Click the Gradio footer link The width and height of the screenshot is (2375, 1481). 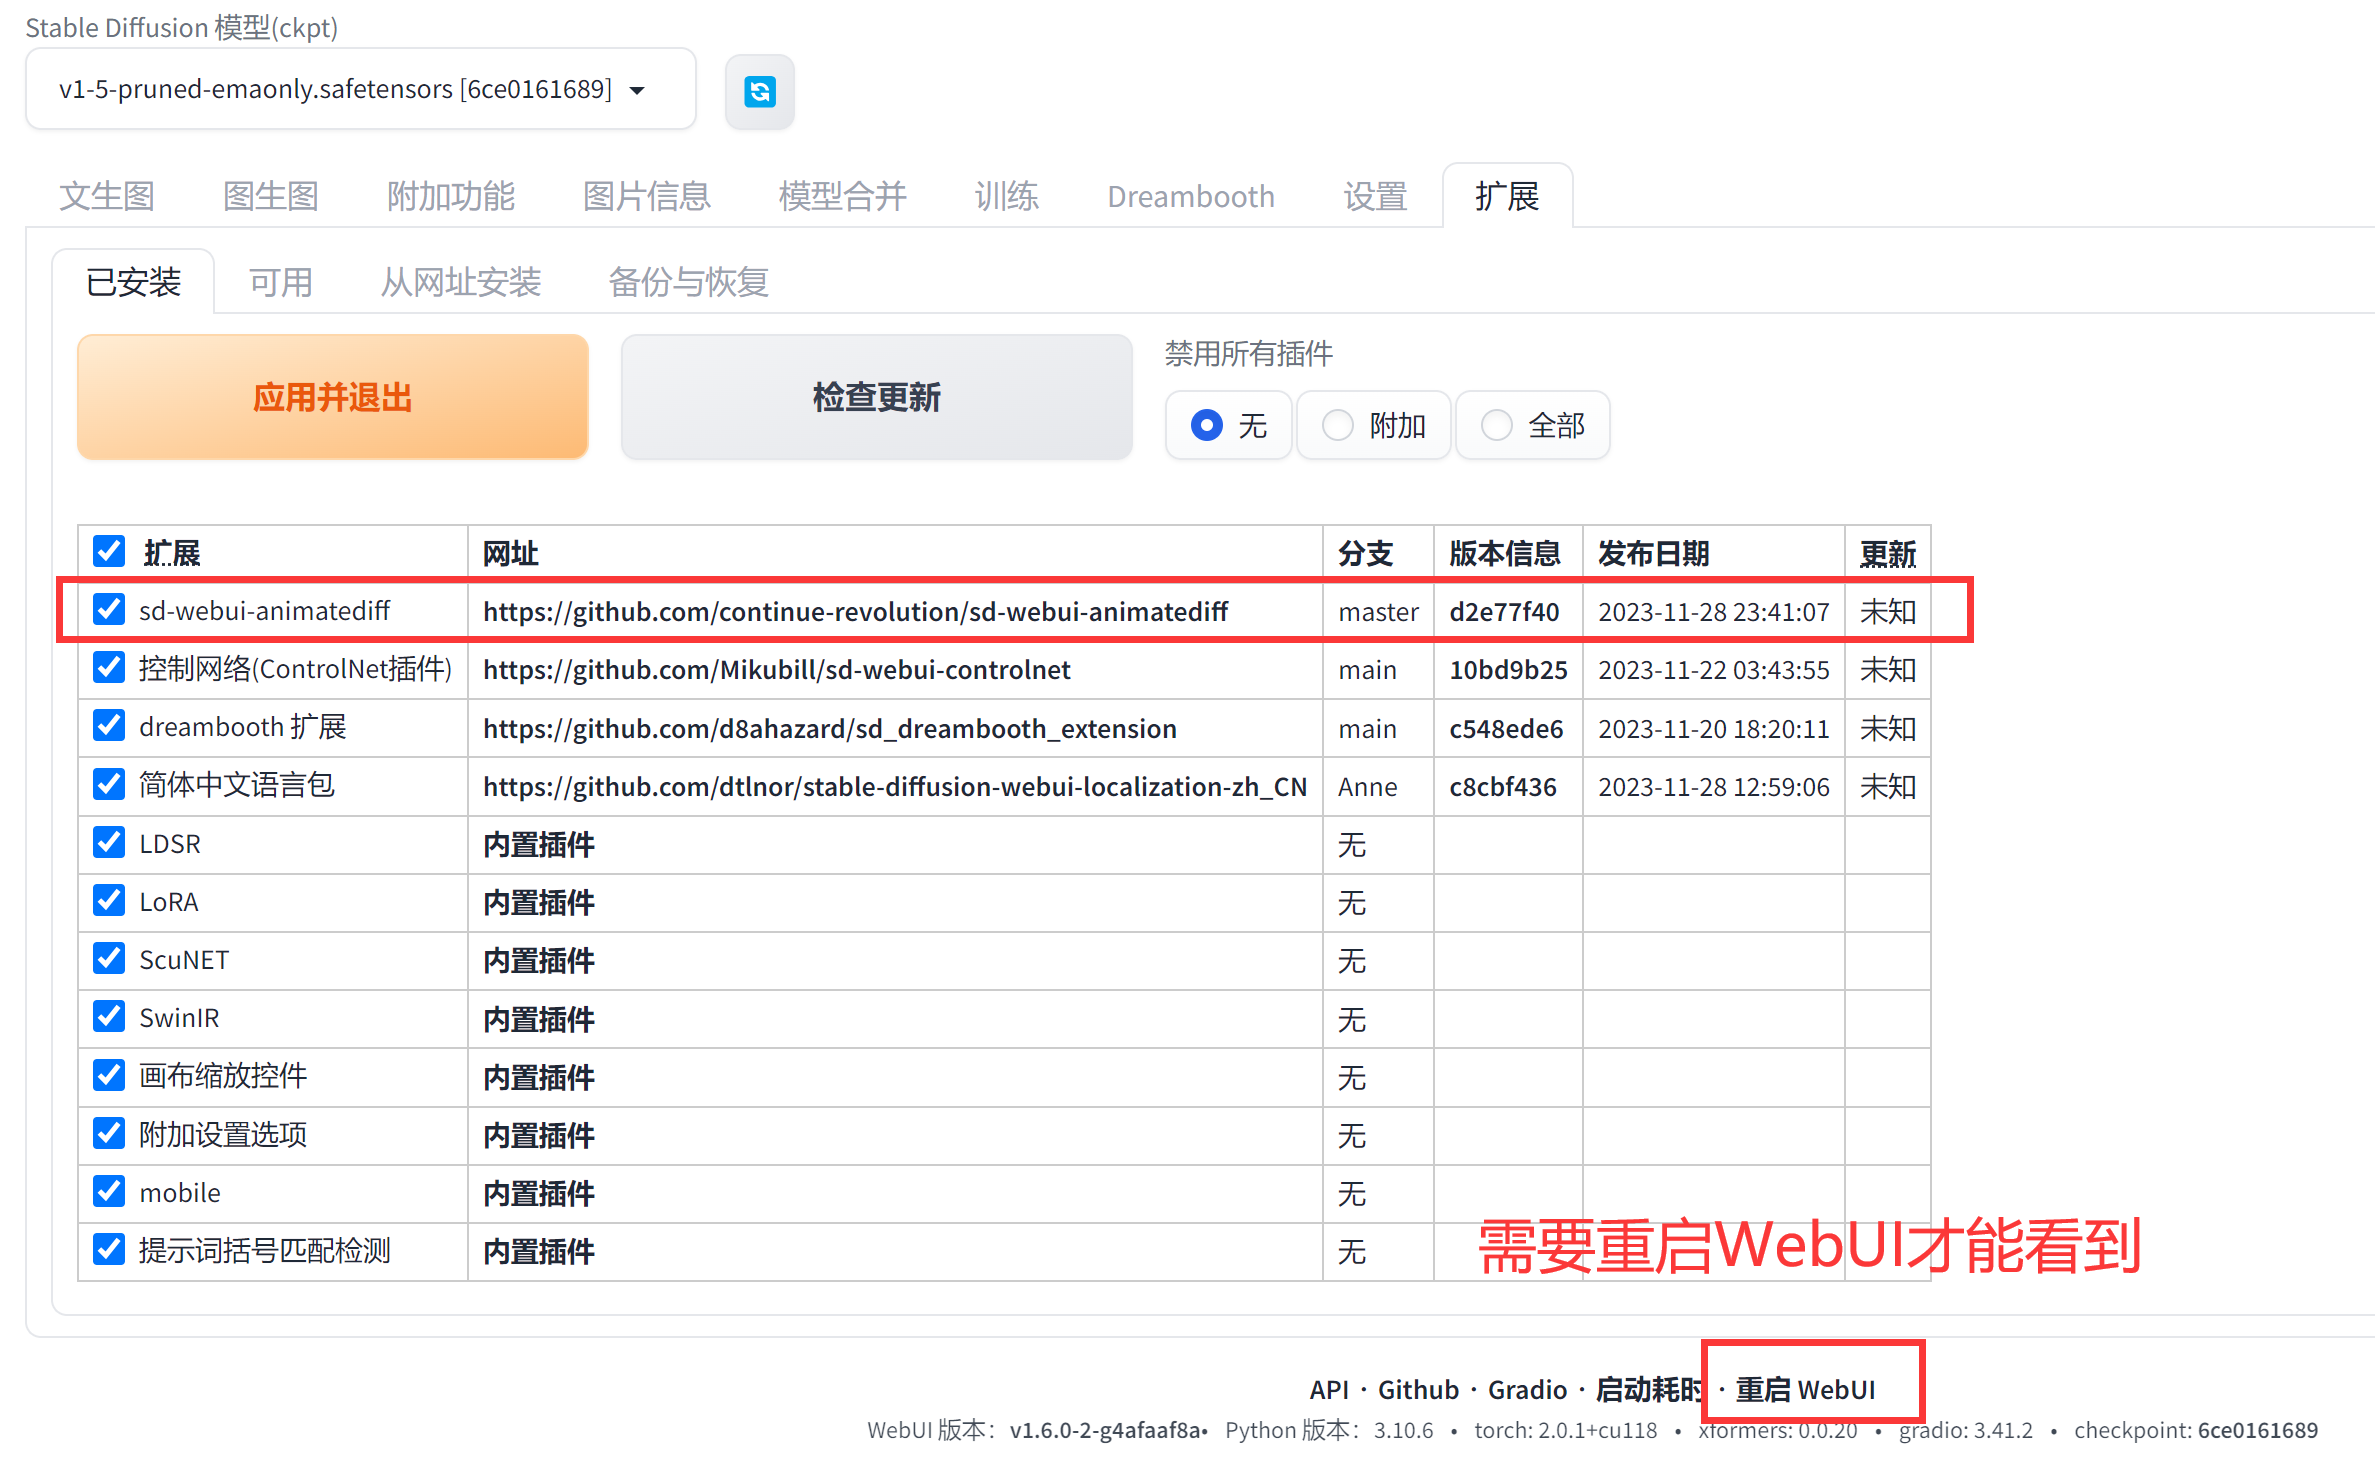tap(1527, 1389)
